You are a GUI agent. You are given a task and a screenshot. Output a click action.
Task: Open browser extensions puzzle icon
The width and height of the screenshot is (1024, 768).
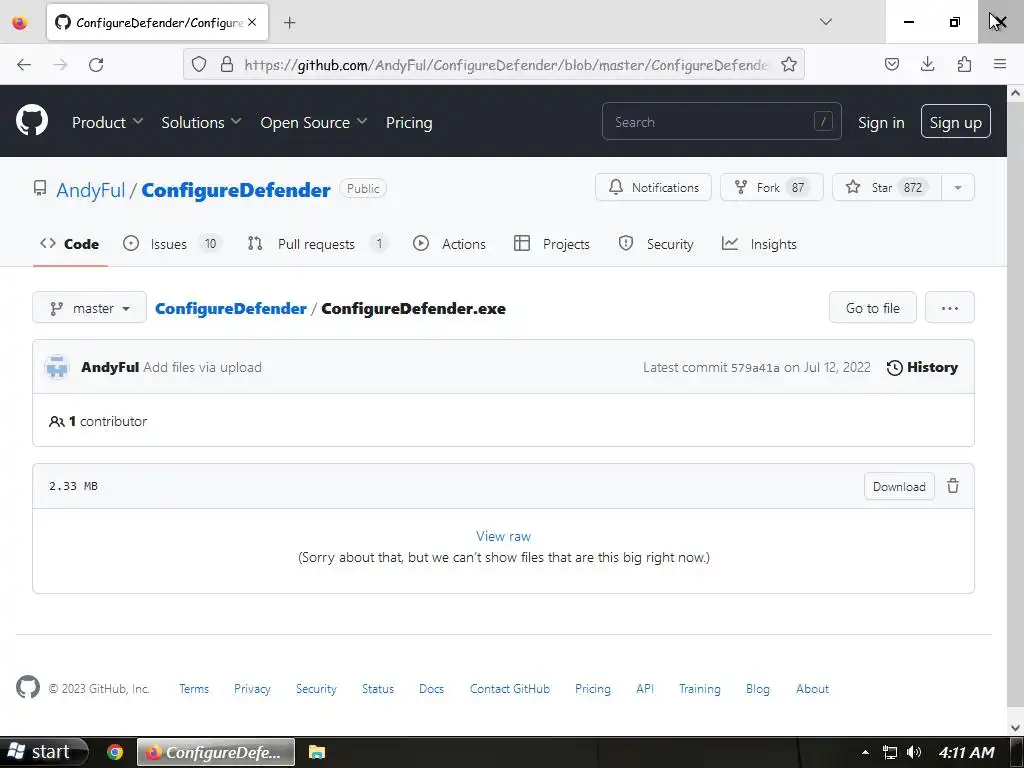(964, 64)
